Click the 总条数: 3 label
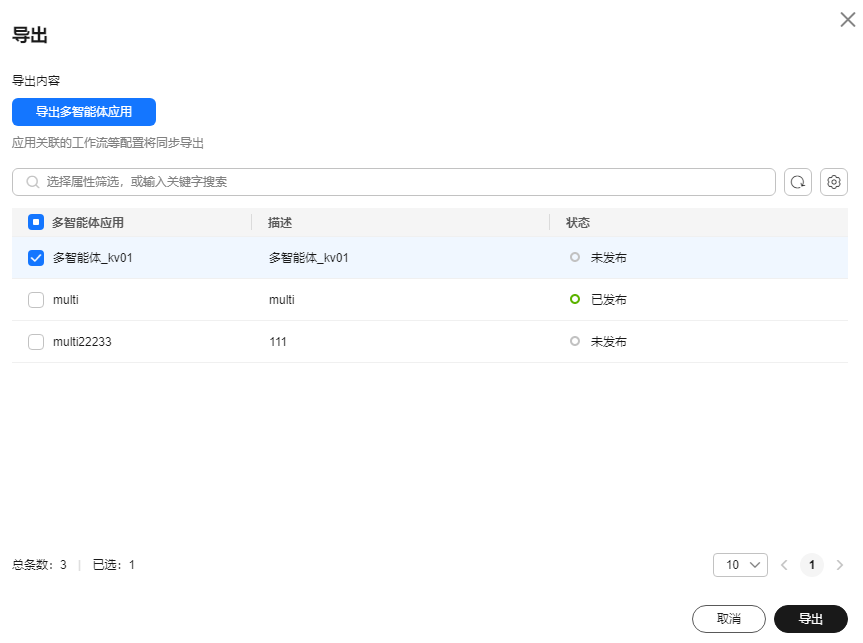The height and width of the screenshot is (643, 863). click(39, 565)
